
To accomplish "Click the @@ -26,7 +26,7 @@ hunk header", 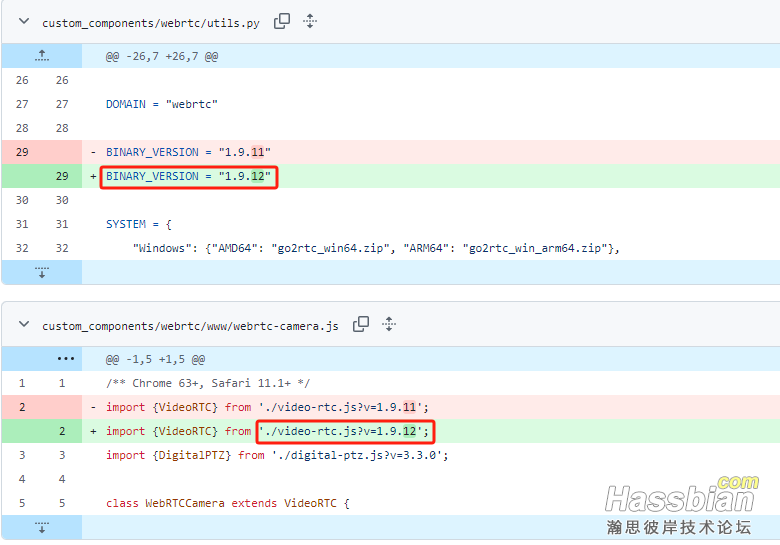I will [161, 58].
